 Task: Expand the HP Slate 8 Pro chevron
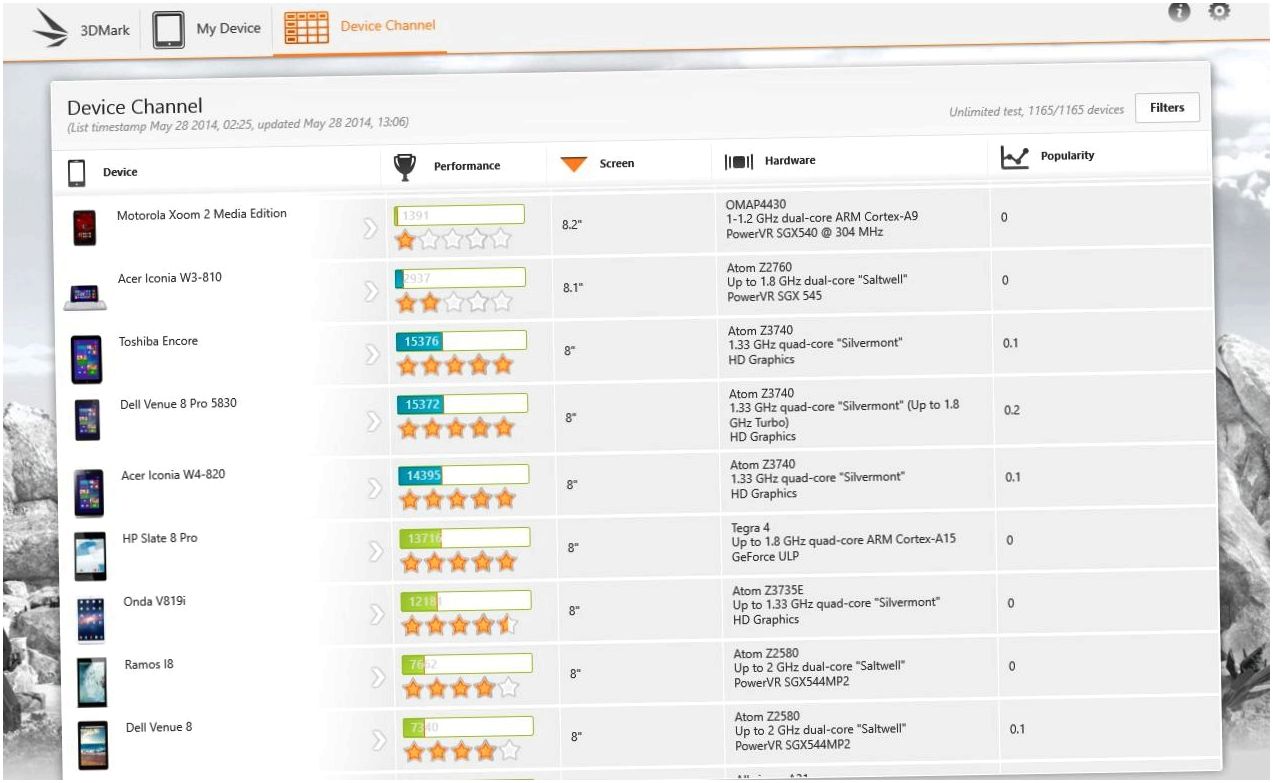pyautogui.click(x=377, y=551)
